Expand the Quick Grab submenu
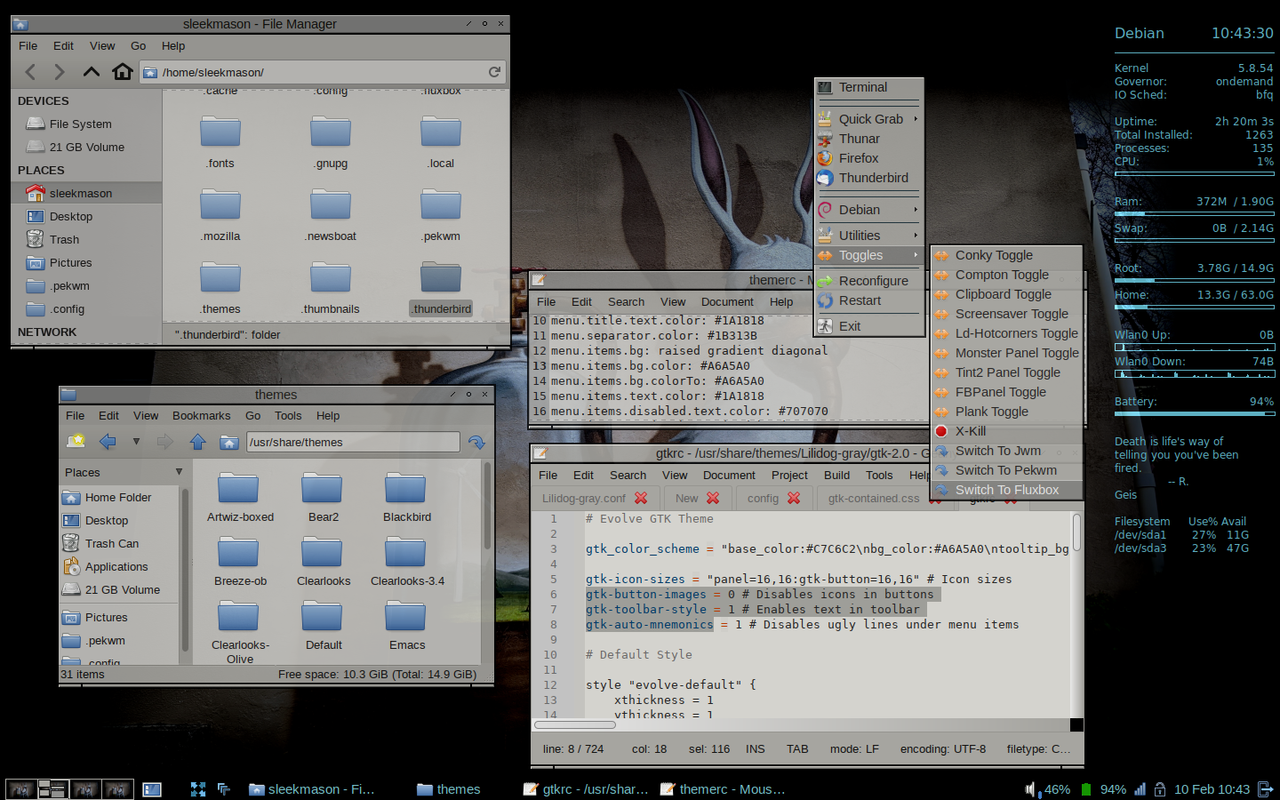 868,118
